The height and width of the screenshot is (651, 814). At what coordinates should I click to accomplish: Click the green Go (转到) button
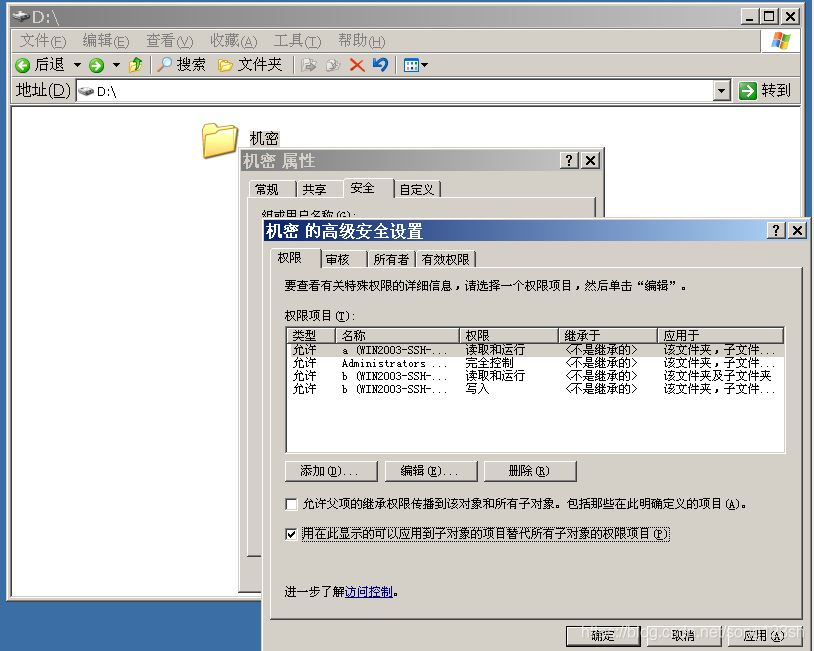(x=765, y=91)
